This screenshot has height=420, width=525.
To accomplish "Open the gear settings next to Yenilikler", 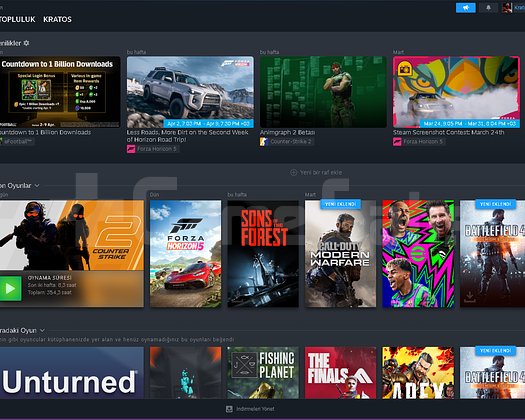I will 26,43.
